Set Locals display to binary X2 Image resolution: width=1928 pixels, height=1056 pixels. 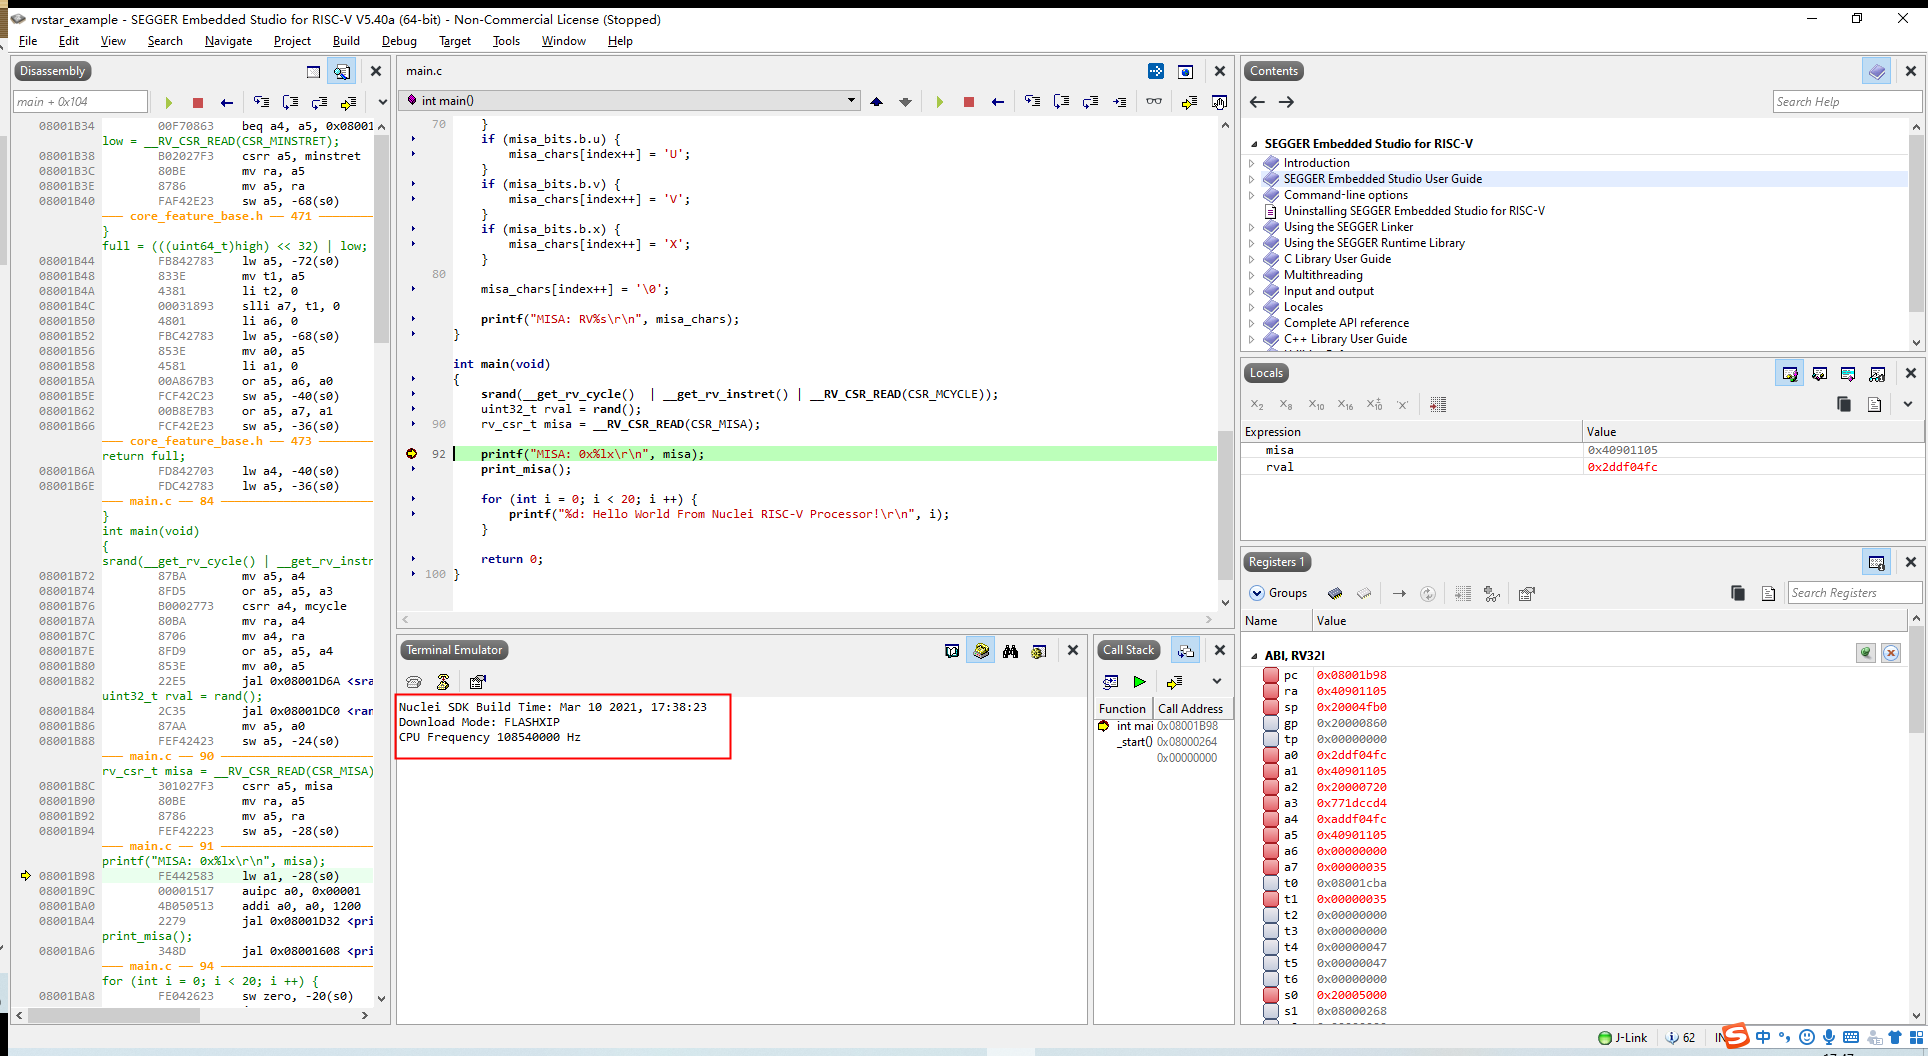[x=1257, y=405]
